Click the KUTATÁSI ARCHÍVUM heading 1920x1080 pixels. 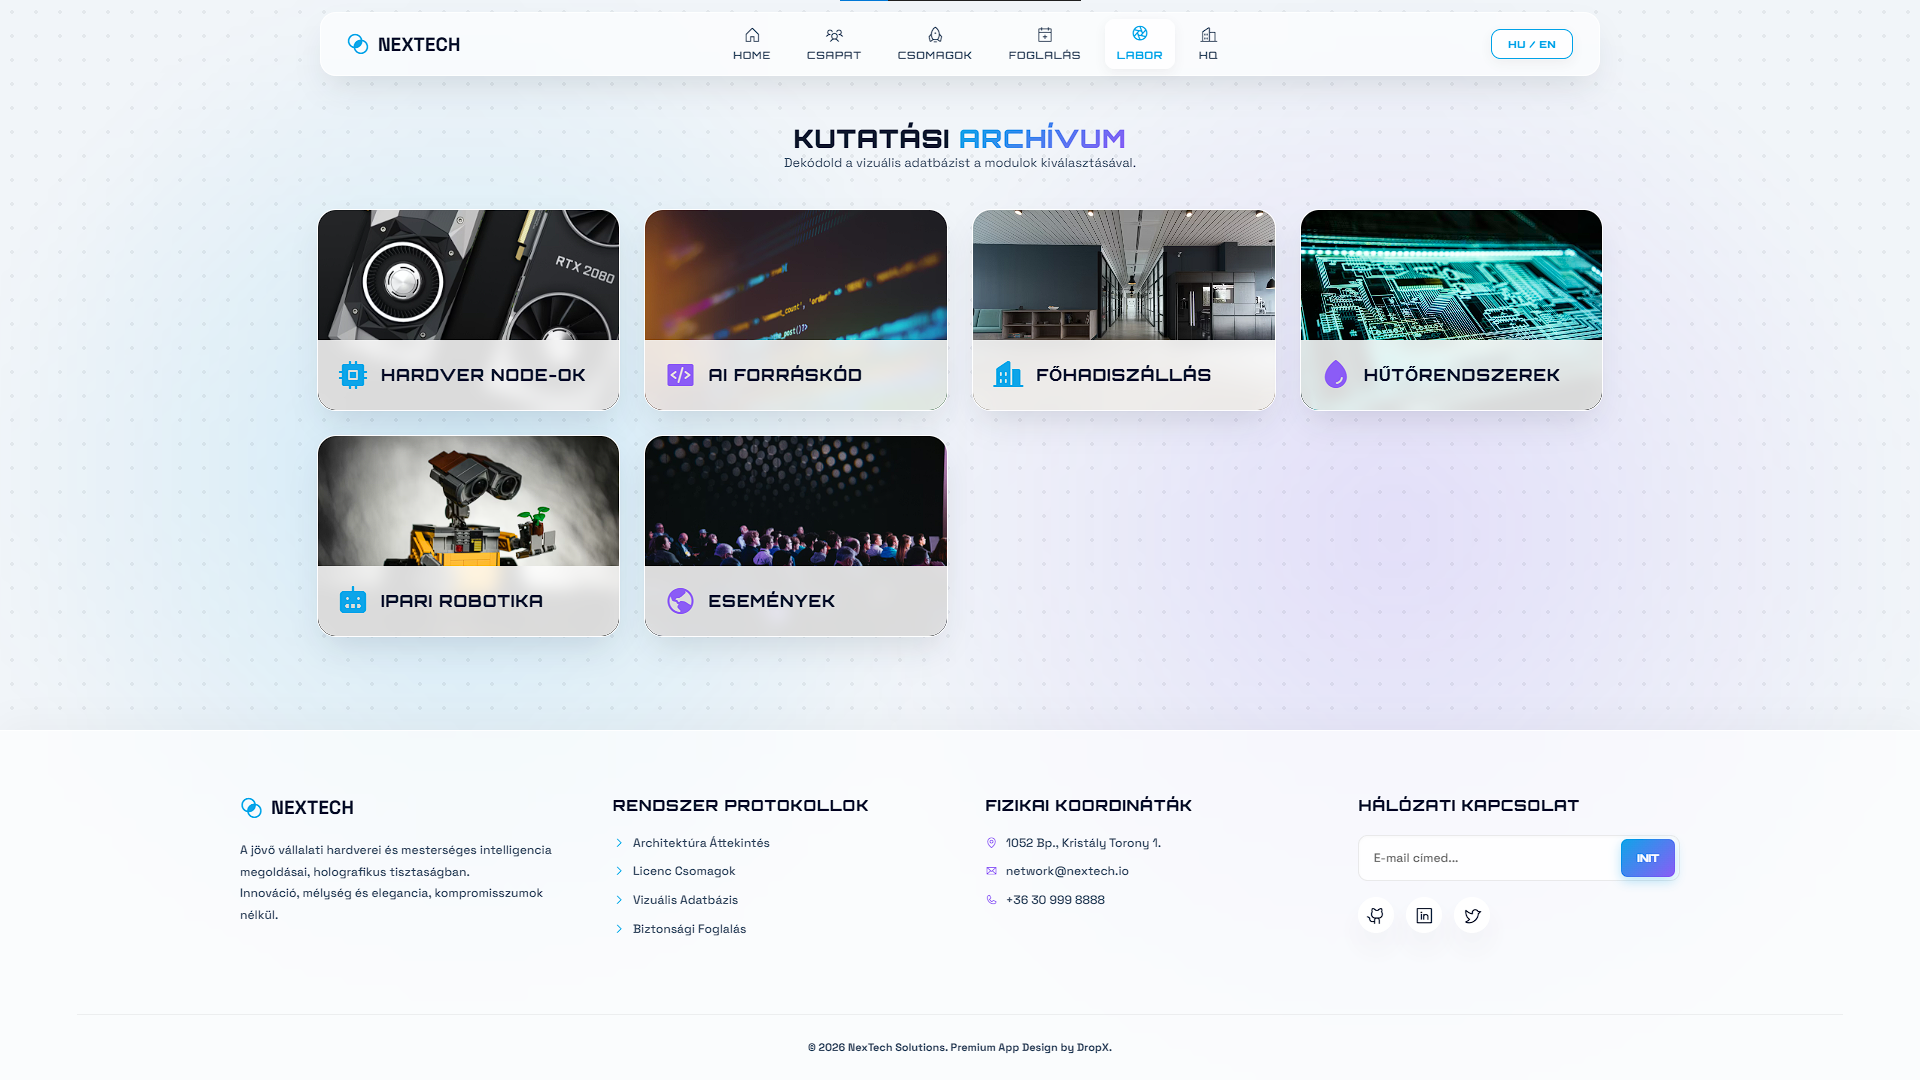tap(960, 138)
